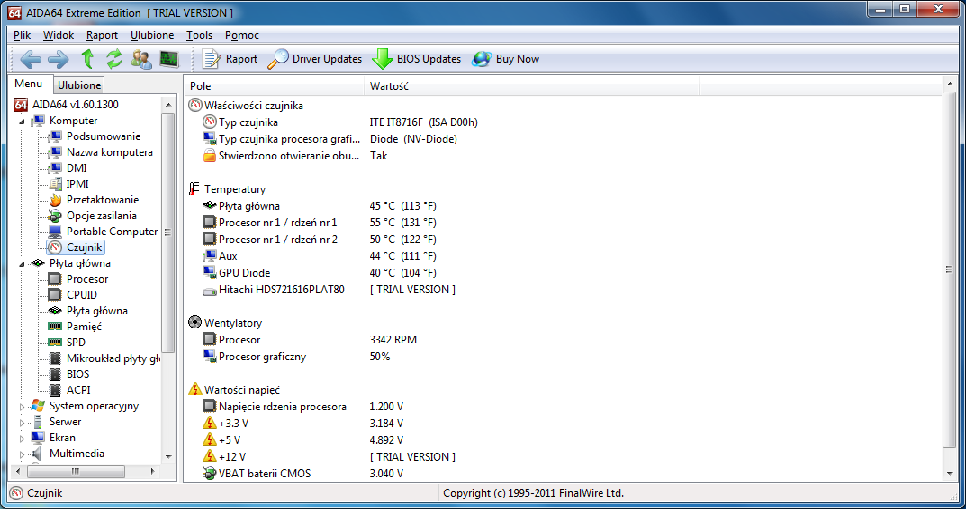Viewport: 968px width, 510px height.
Task: Open BIOS Updates in the toolbar
Action: coord(417,59)
